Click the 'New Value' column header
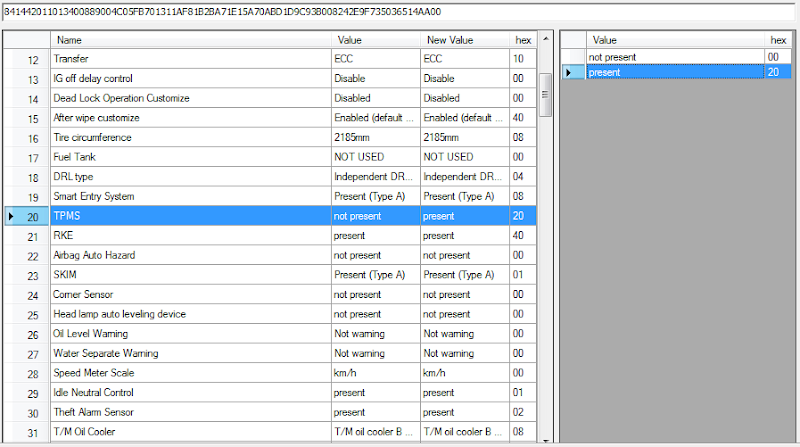 pos(465,40)
